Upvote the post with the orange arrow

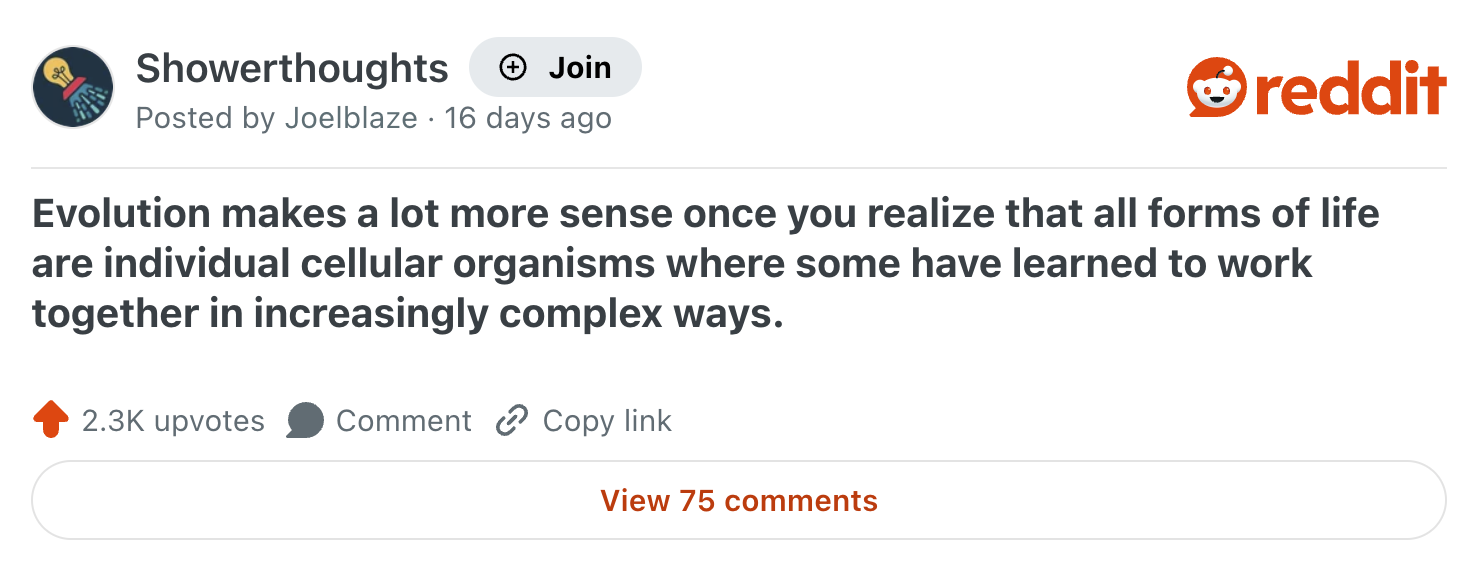51,420
